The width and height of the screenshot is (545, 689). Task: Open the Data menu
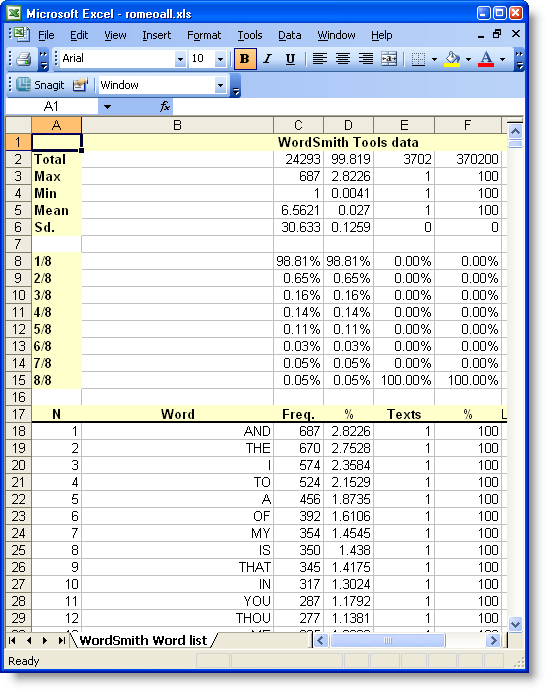coord(290,35)
